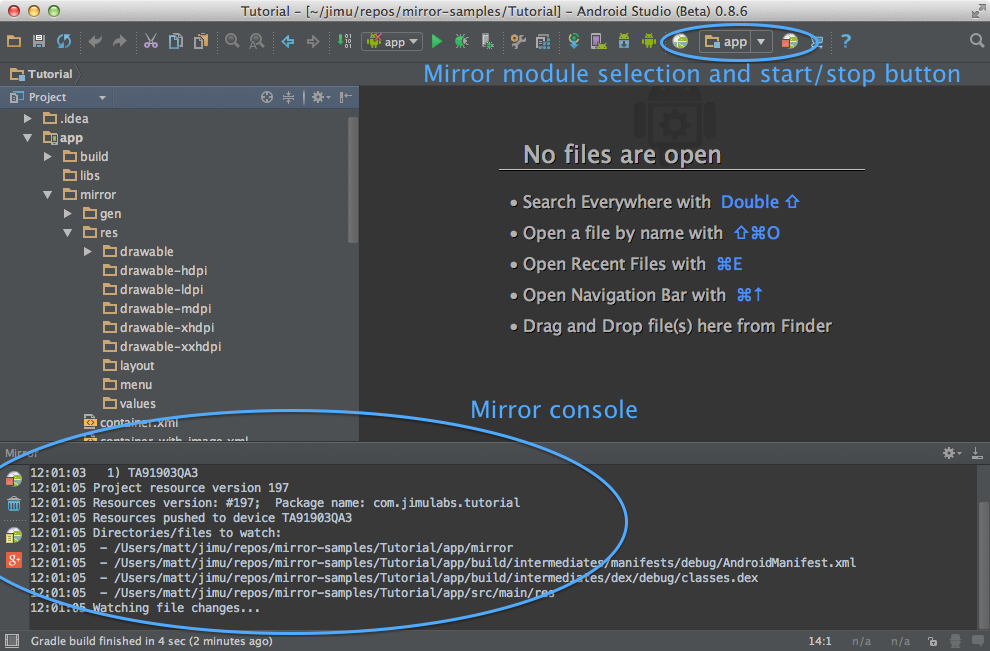This screenshot has height=651, width=990.
Task: Open Project Structure wrench icon
Action: click(518, 42)
